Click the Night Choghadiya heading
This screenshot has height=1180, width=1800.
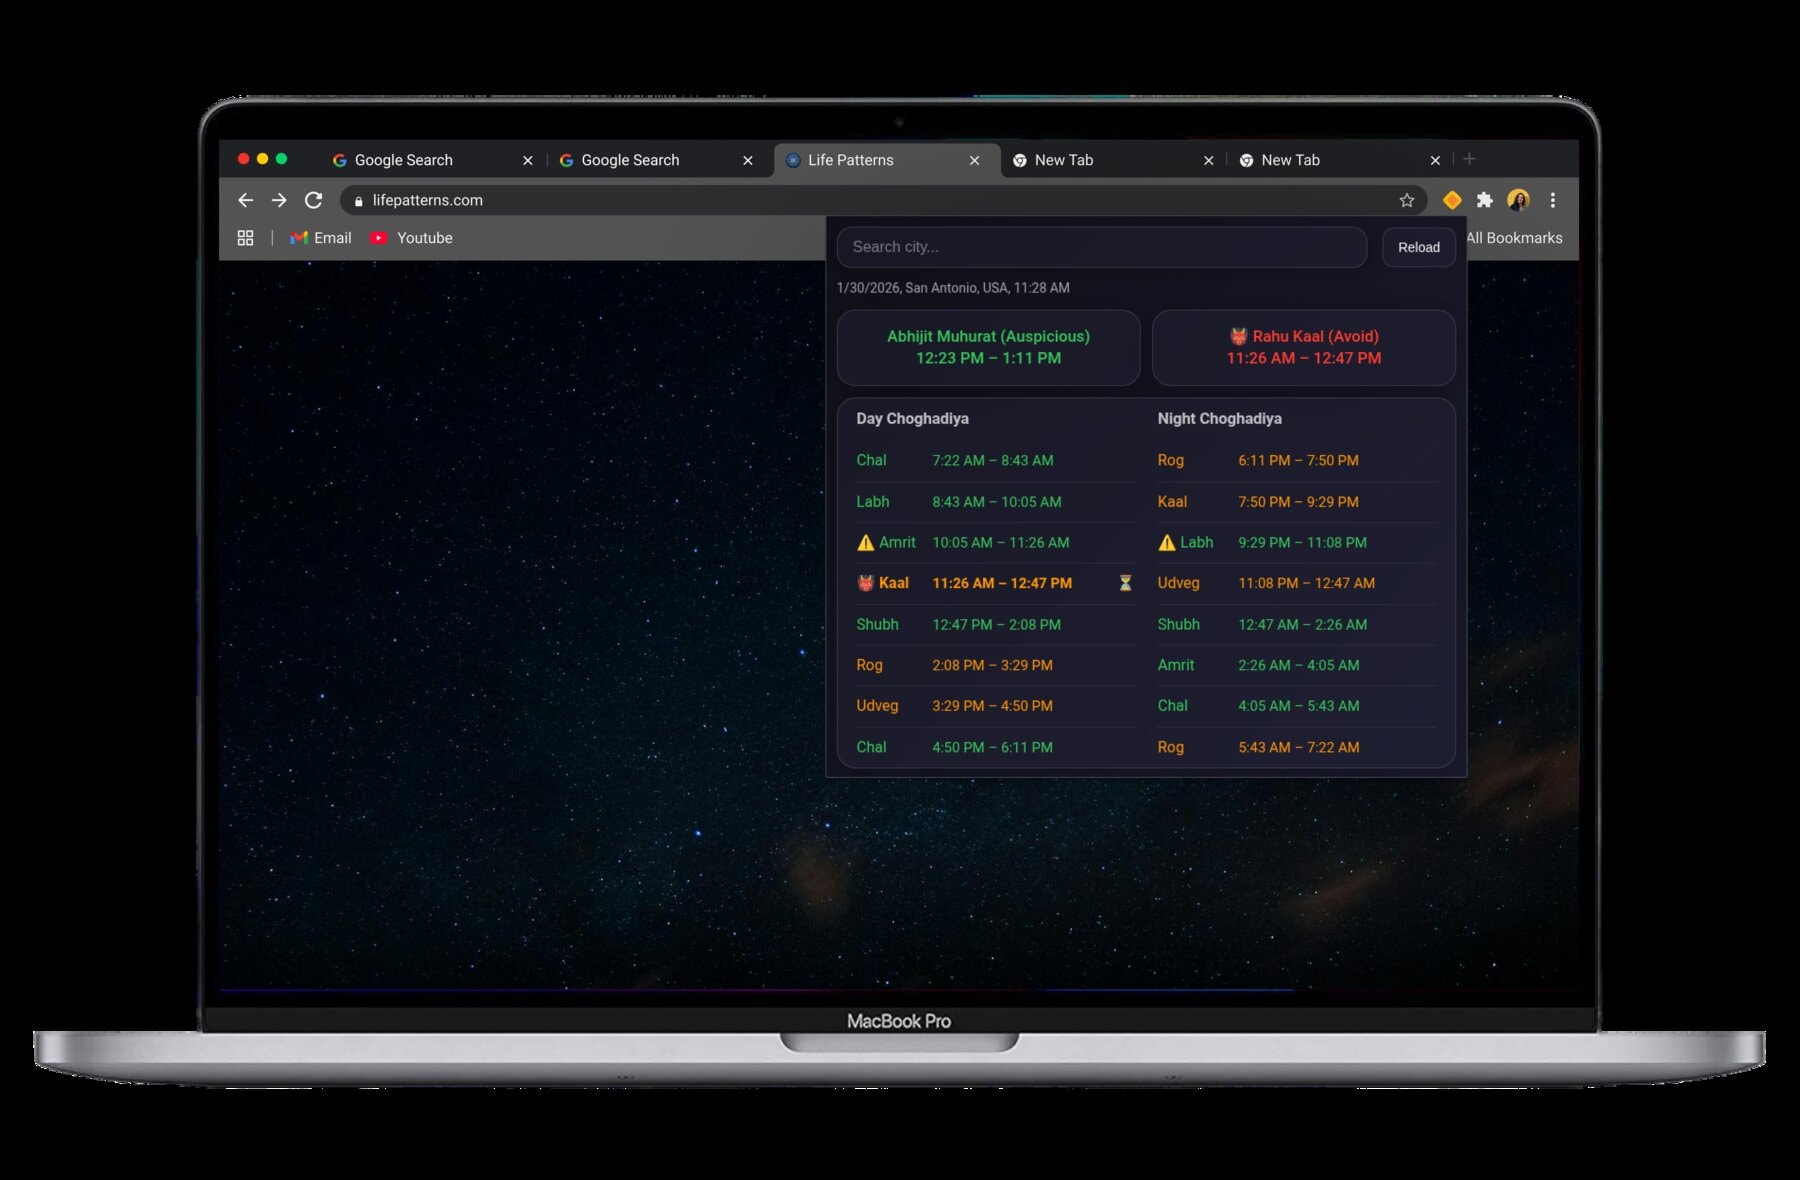(x=1219, y=418)
